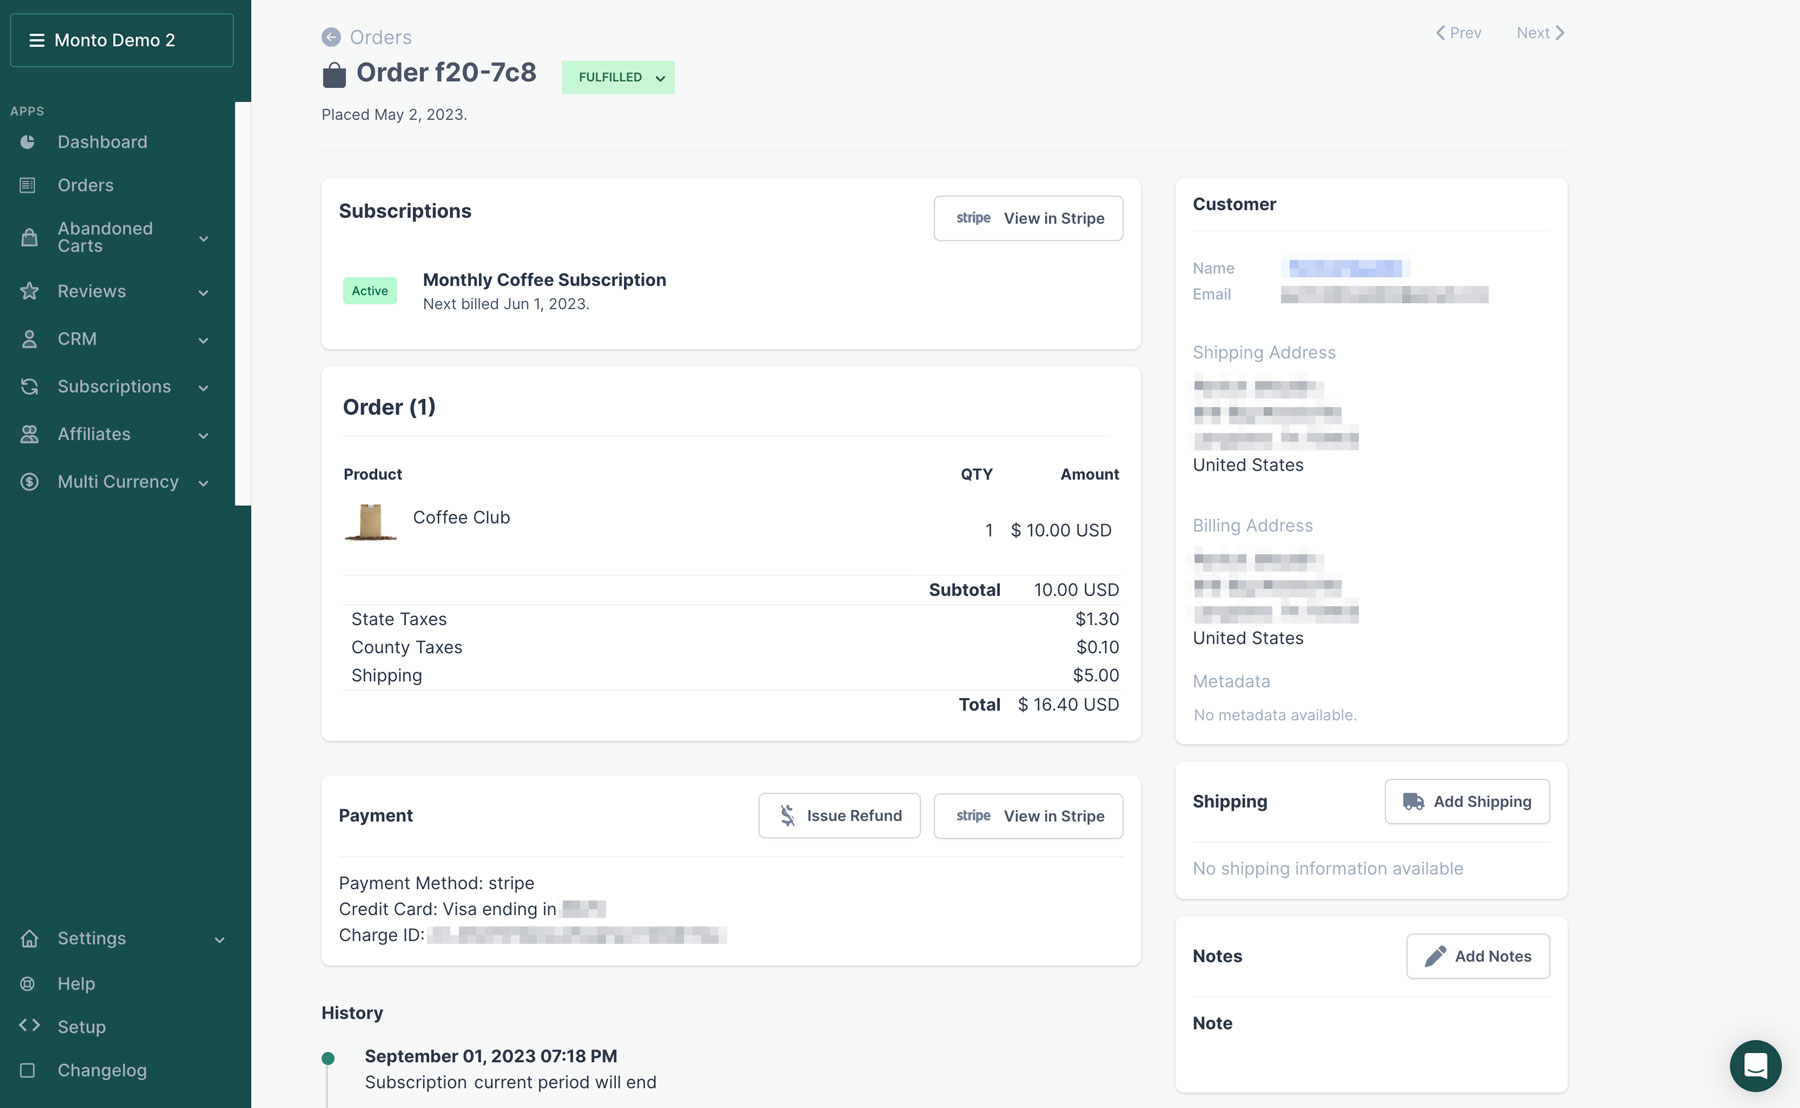Click the Orders list icon in sidebar
The image size is (1800, 1108).
point(28,185)
